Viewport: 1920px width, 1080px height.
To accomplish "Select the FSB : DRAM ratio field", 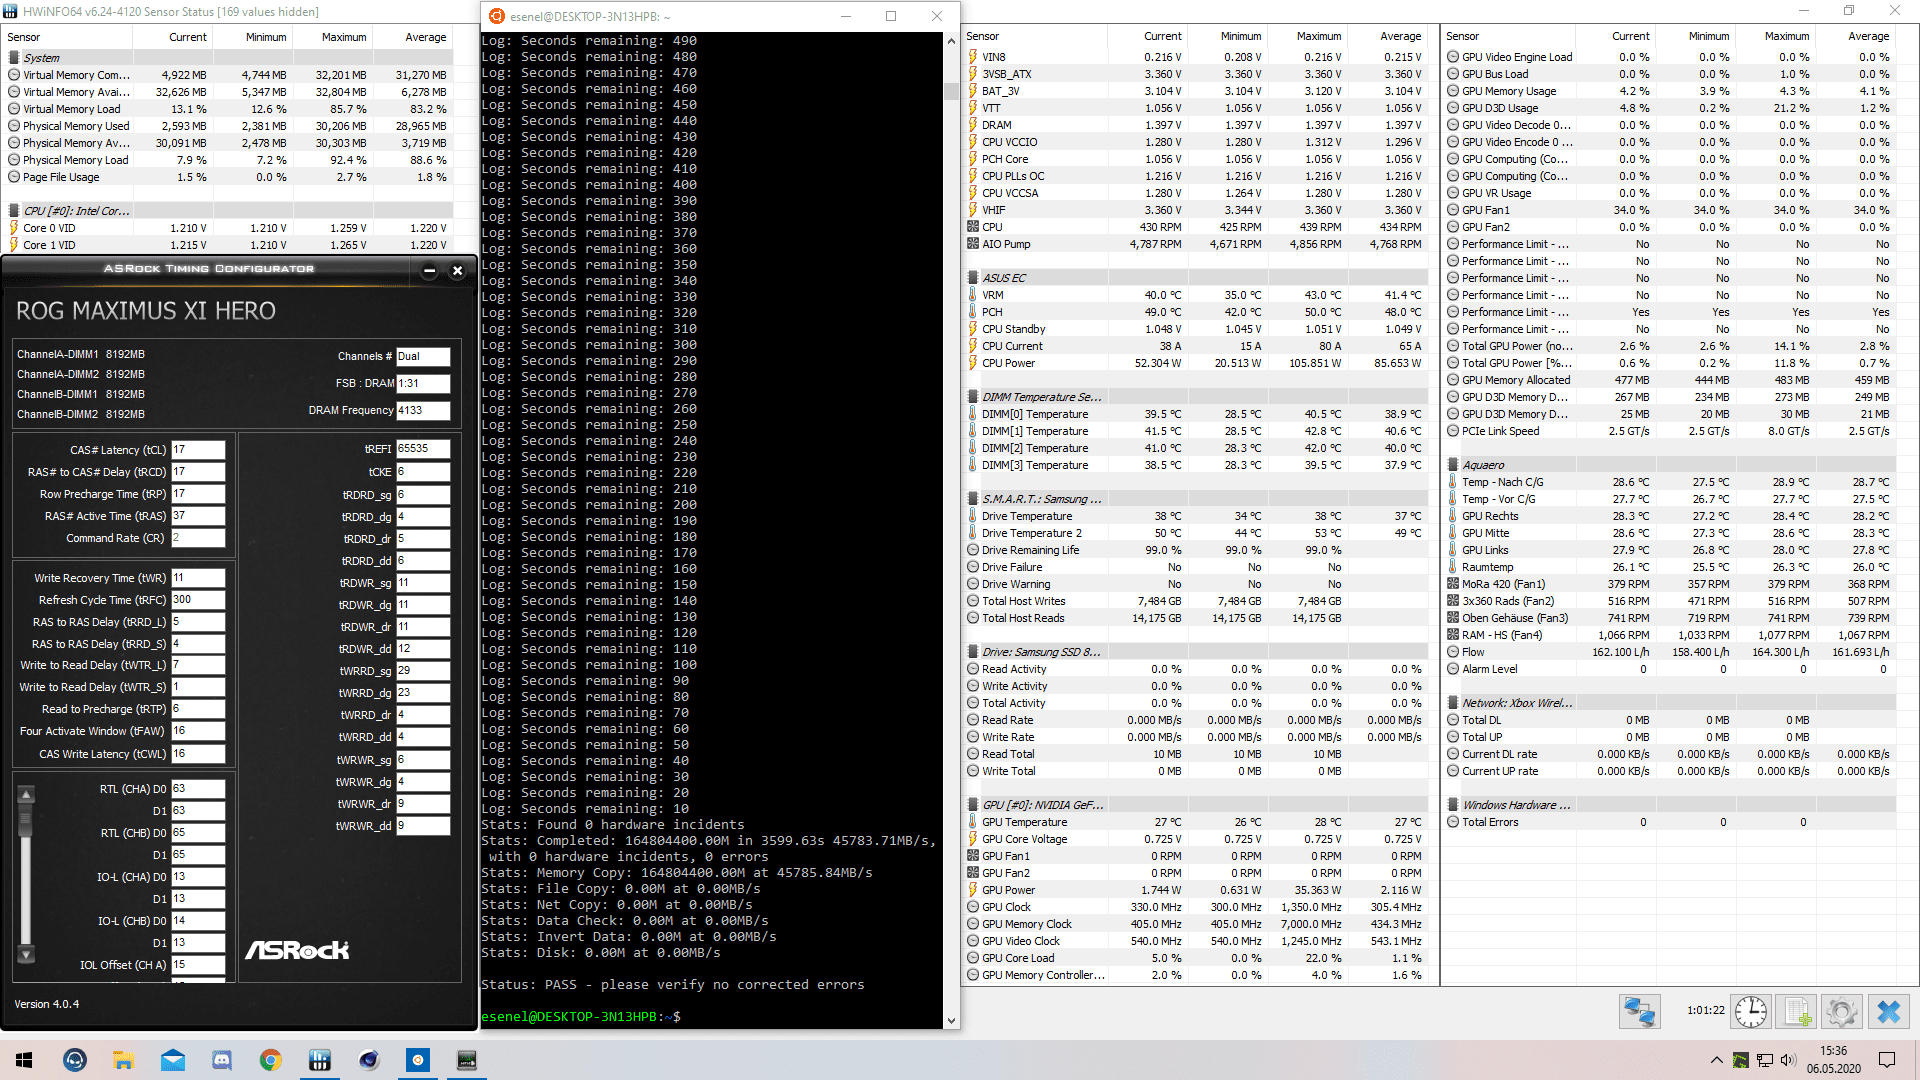I will 423,383.
